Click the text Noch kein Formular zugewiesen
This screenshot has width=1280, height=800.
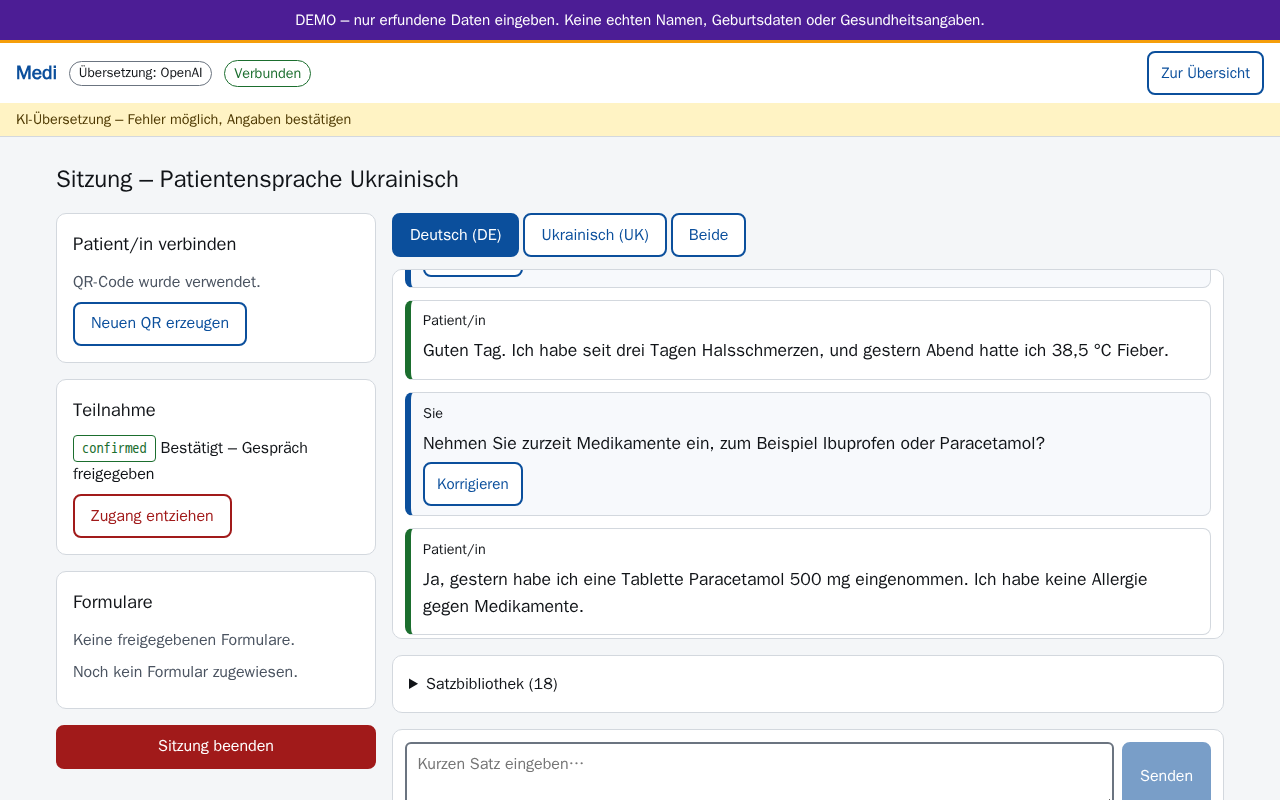pos(185,672)
